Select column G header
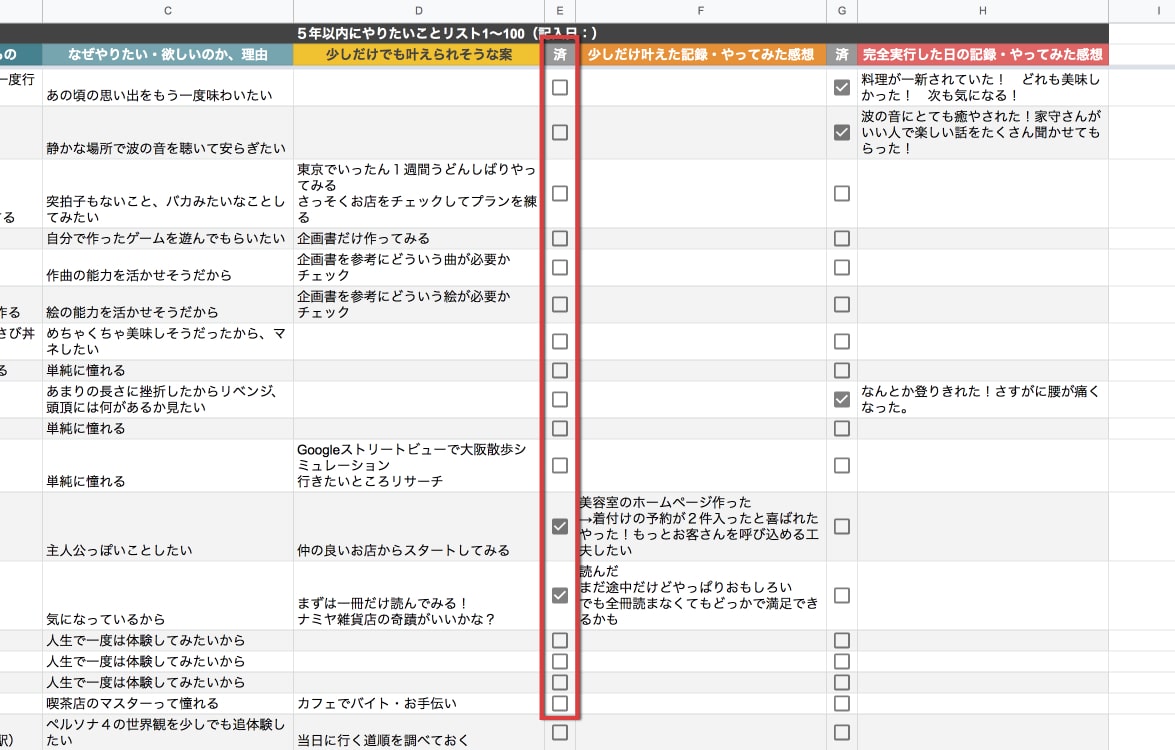 842,10
